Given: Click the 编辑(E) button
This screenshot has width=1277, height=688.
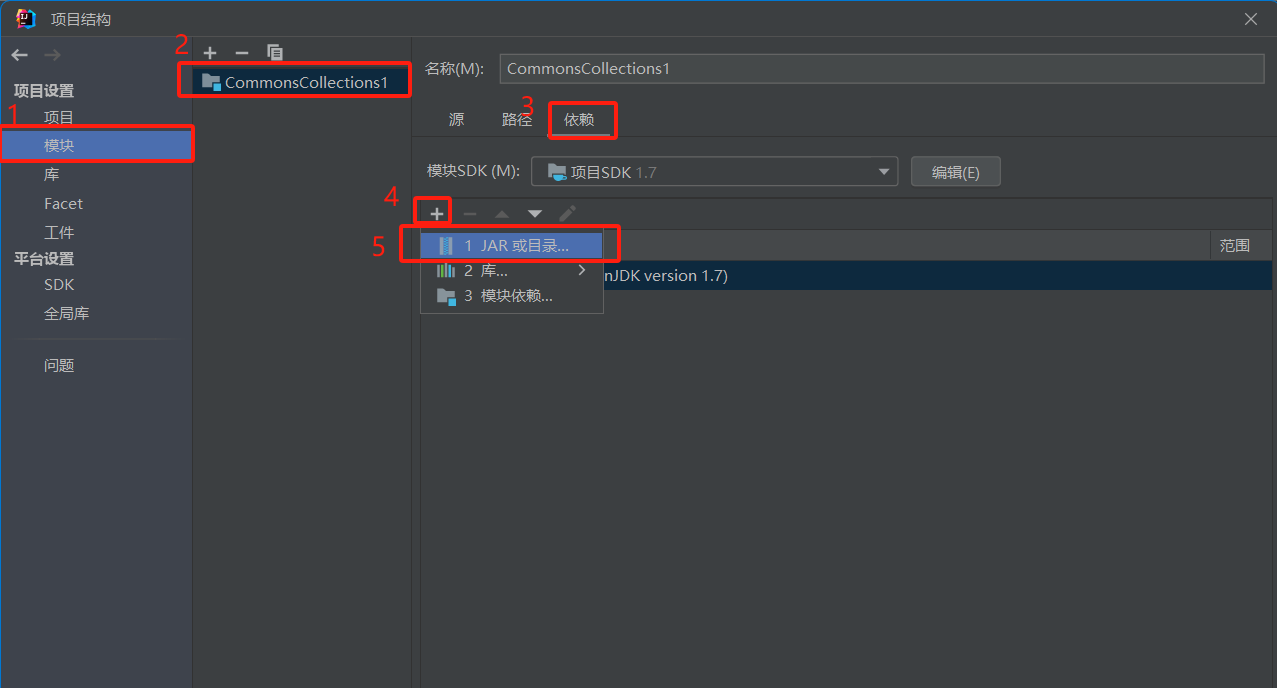Looking at the screenshot, I should pos(955,172).
